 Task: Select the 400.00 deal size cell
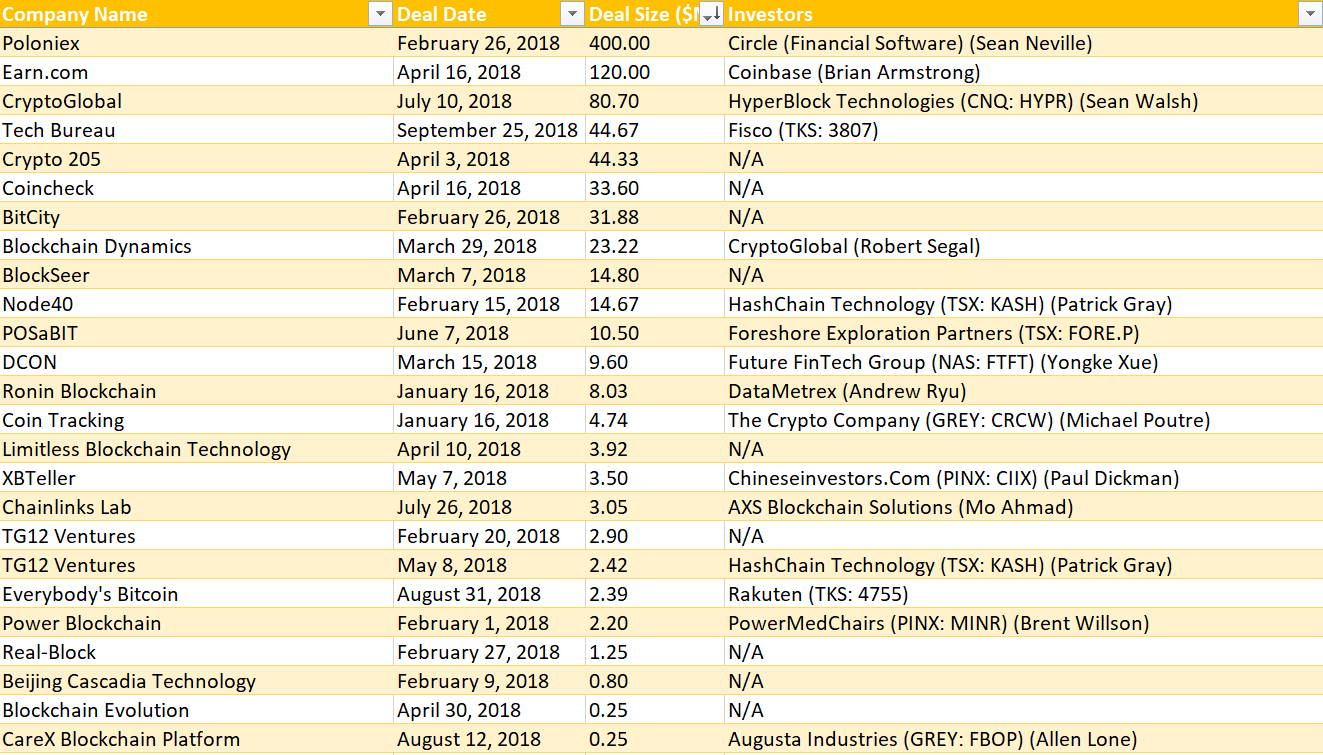pyautogui.click(x=655, y=43)
